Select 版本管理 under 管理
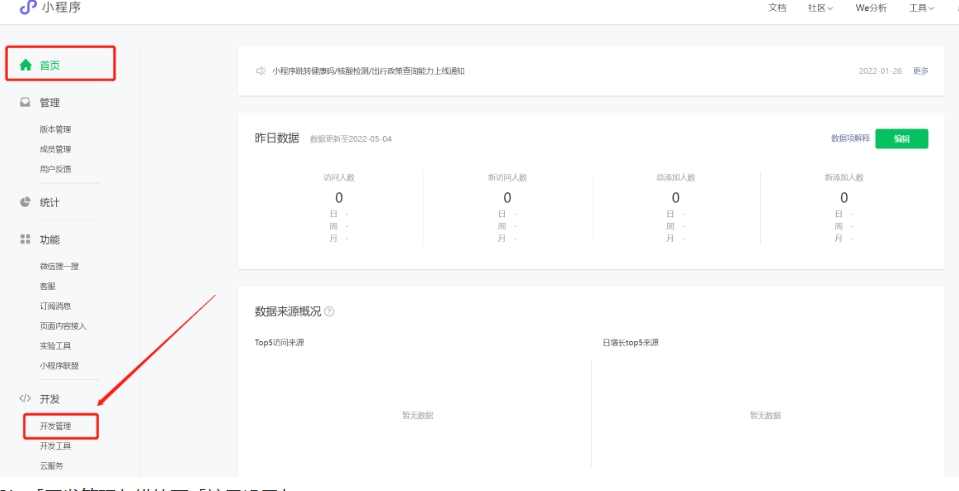The width and height of the screenshot is (959, 491). coord(55,129)
